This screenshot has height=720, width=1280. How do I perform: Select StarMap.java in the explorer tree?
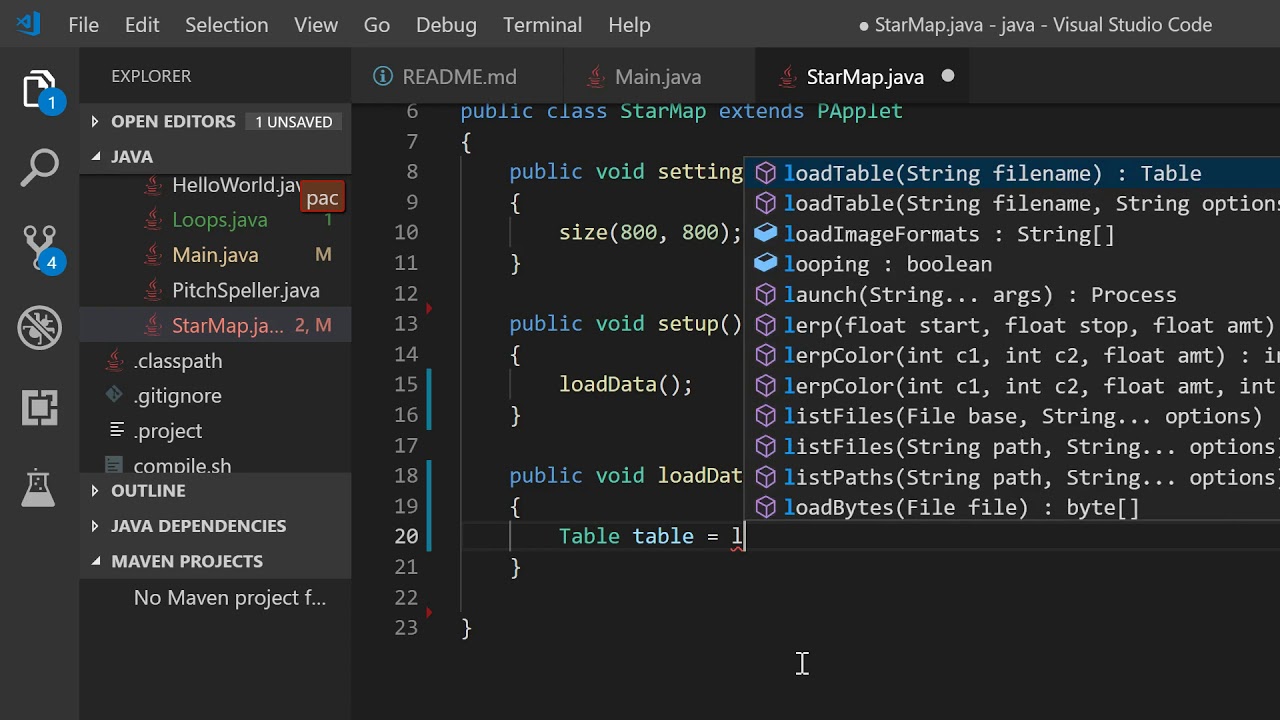point(215,325)
